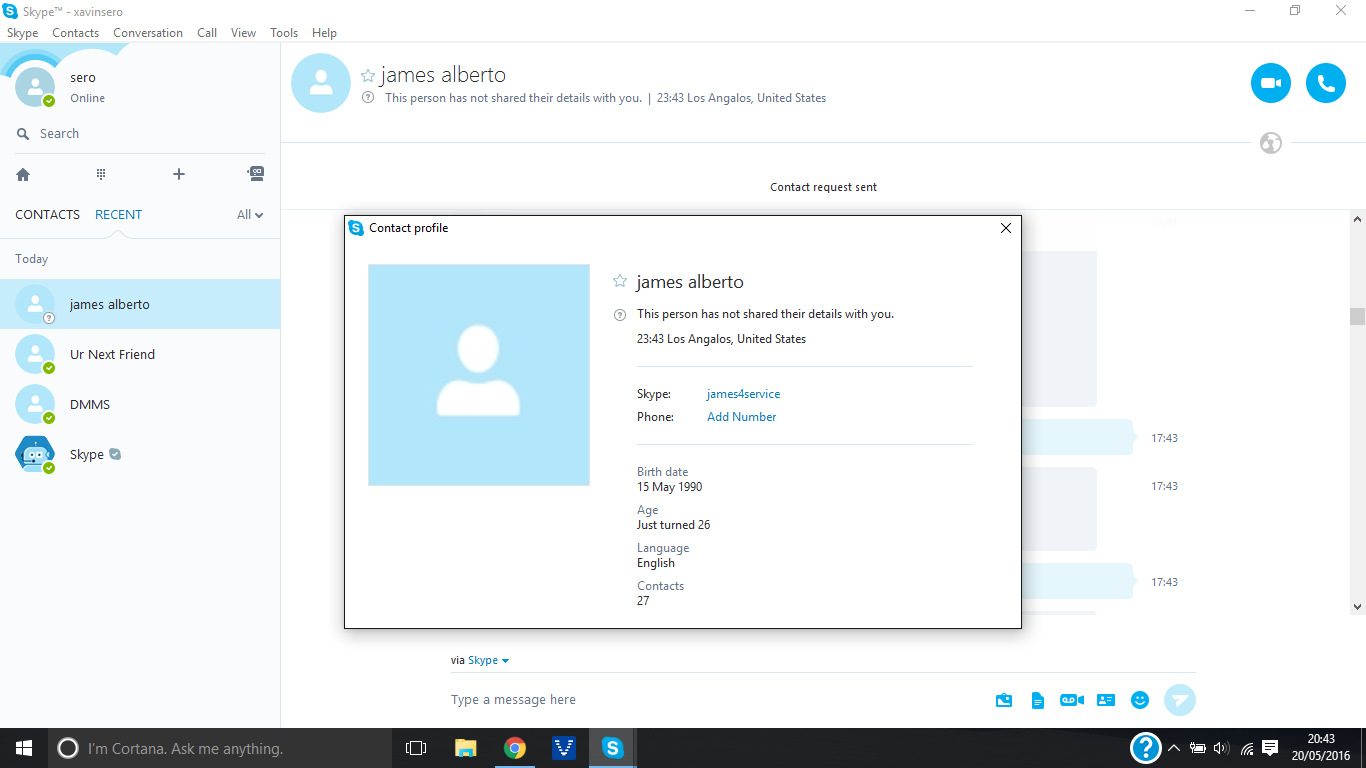
Task: Open Google Chrome from the taskbar
Action: [515, 748]
